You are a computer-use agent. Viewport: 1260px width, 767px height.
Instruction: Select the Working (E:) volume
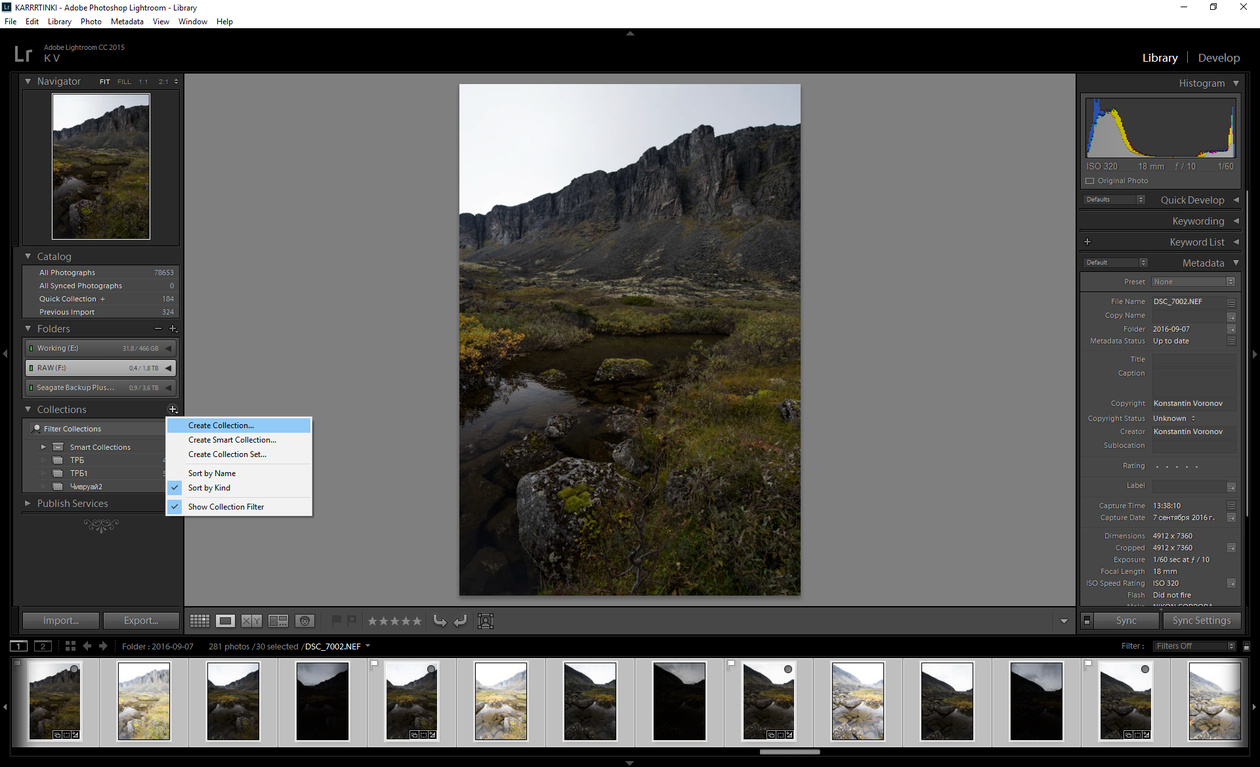(x=100, y=348)
